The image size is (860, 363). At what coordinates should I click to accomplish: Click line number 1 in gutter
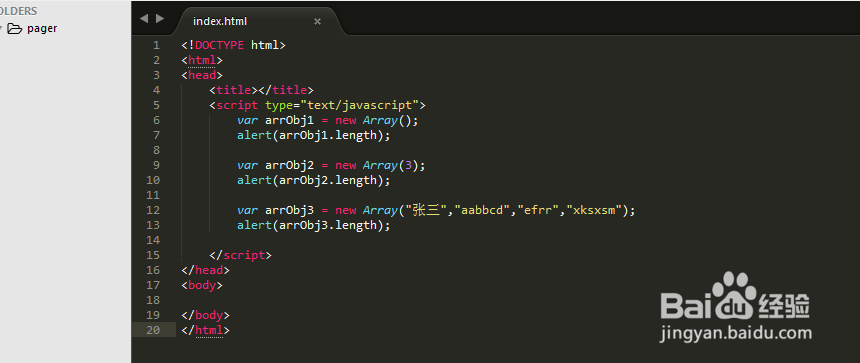156,45
